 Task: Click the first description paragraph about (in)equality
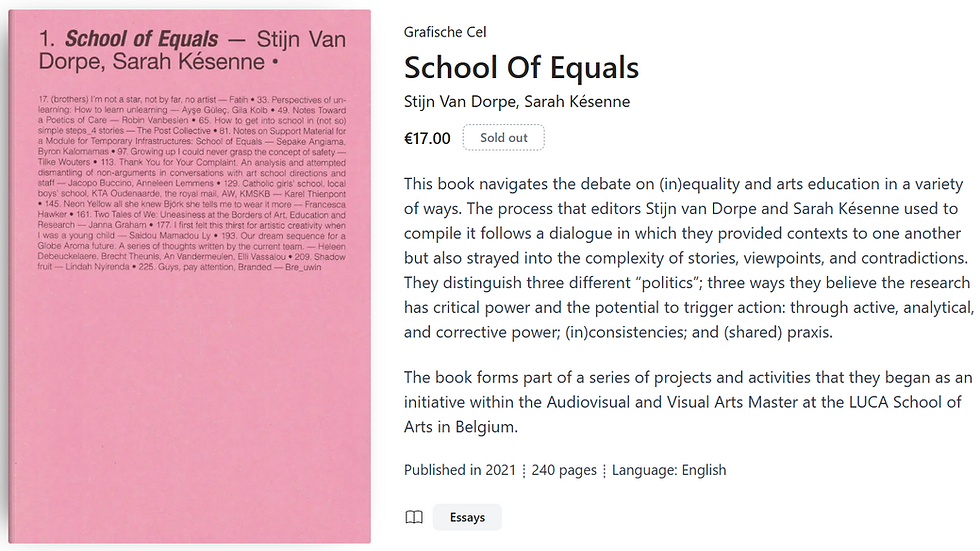coord(689,257)
